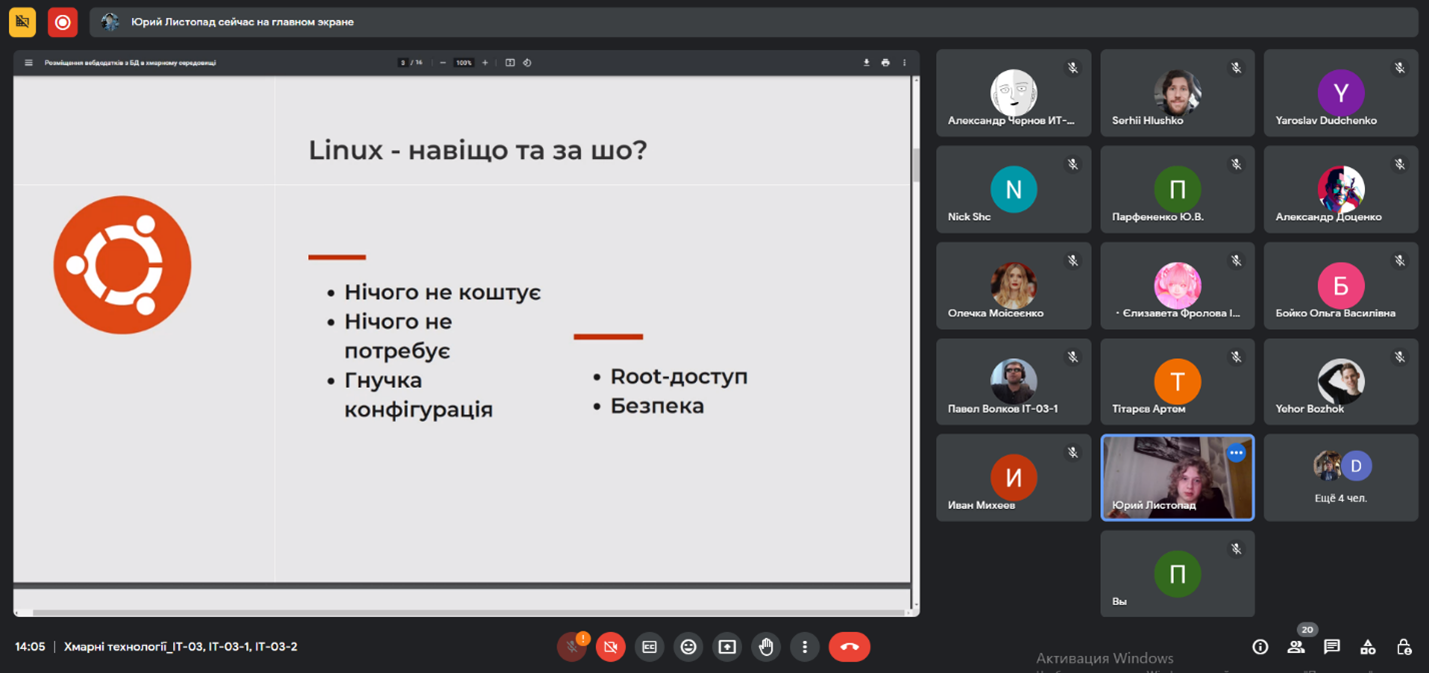Viewport: 1429px width, 673px height.
Task: Click the 'Нічого не коштує' bullet
Action: click(x=442, y=292)
